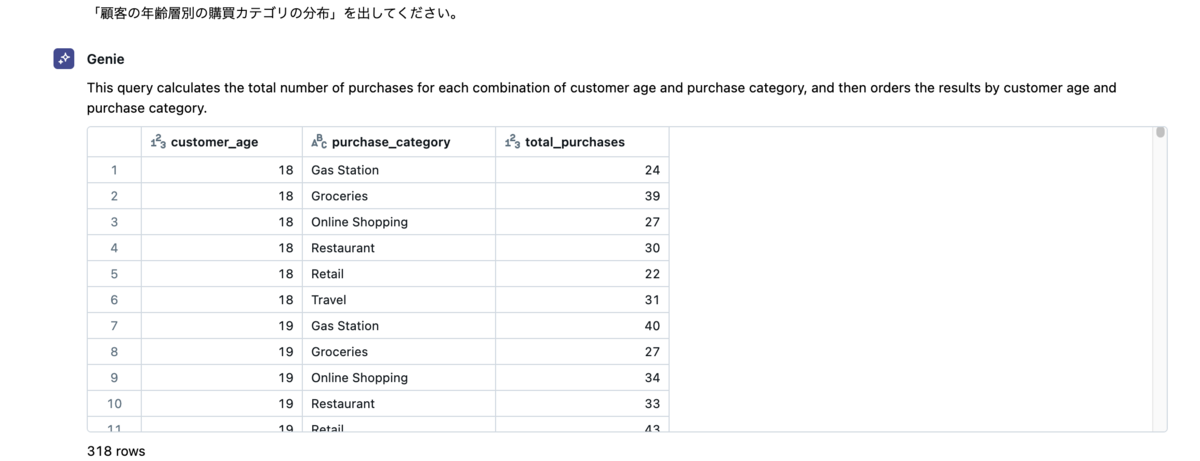
Task: Select row number 10 in the table
Action: (114, 404)
